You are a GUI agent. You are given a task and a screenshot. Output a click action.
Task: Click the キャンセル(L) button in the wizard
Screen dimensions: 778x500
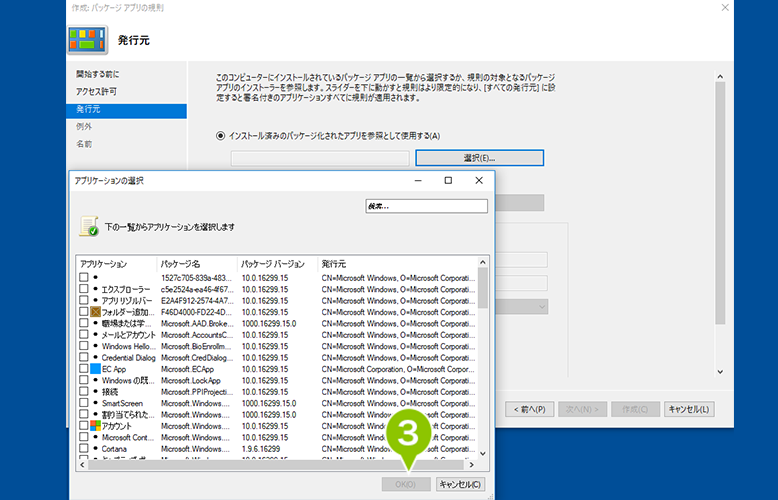coord(689,409)
